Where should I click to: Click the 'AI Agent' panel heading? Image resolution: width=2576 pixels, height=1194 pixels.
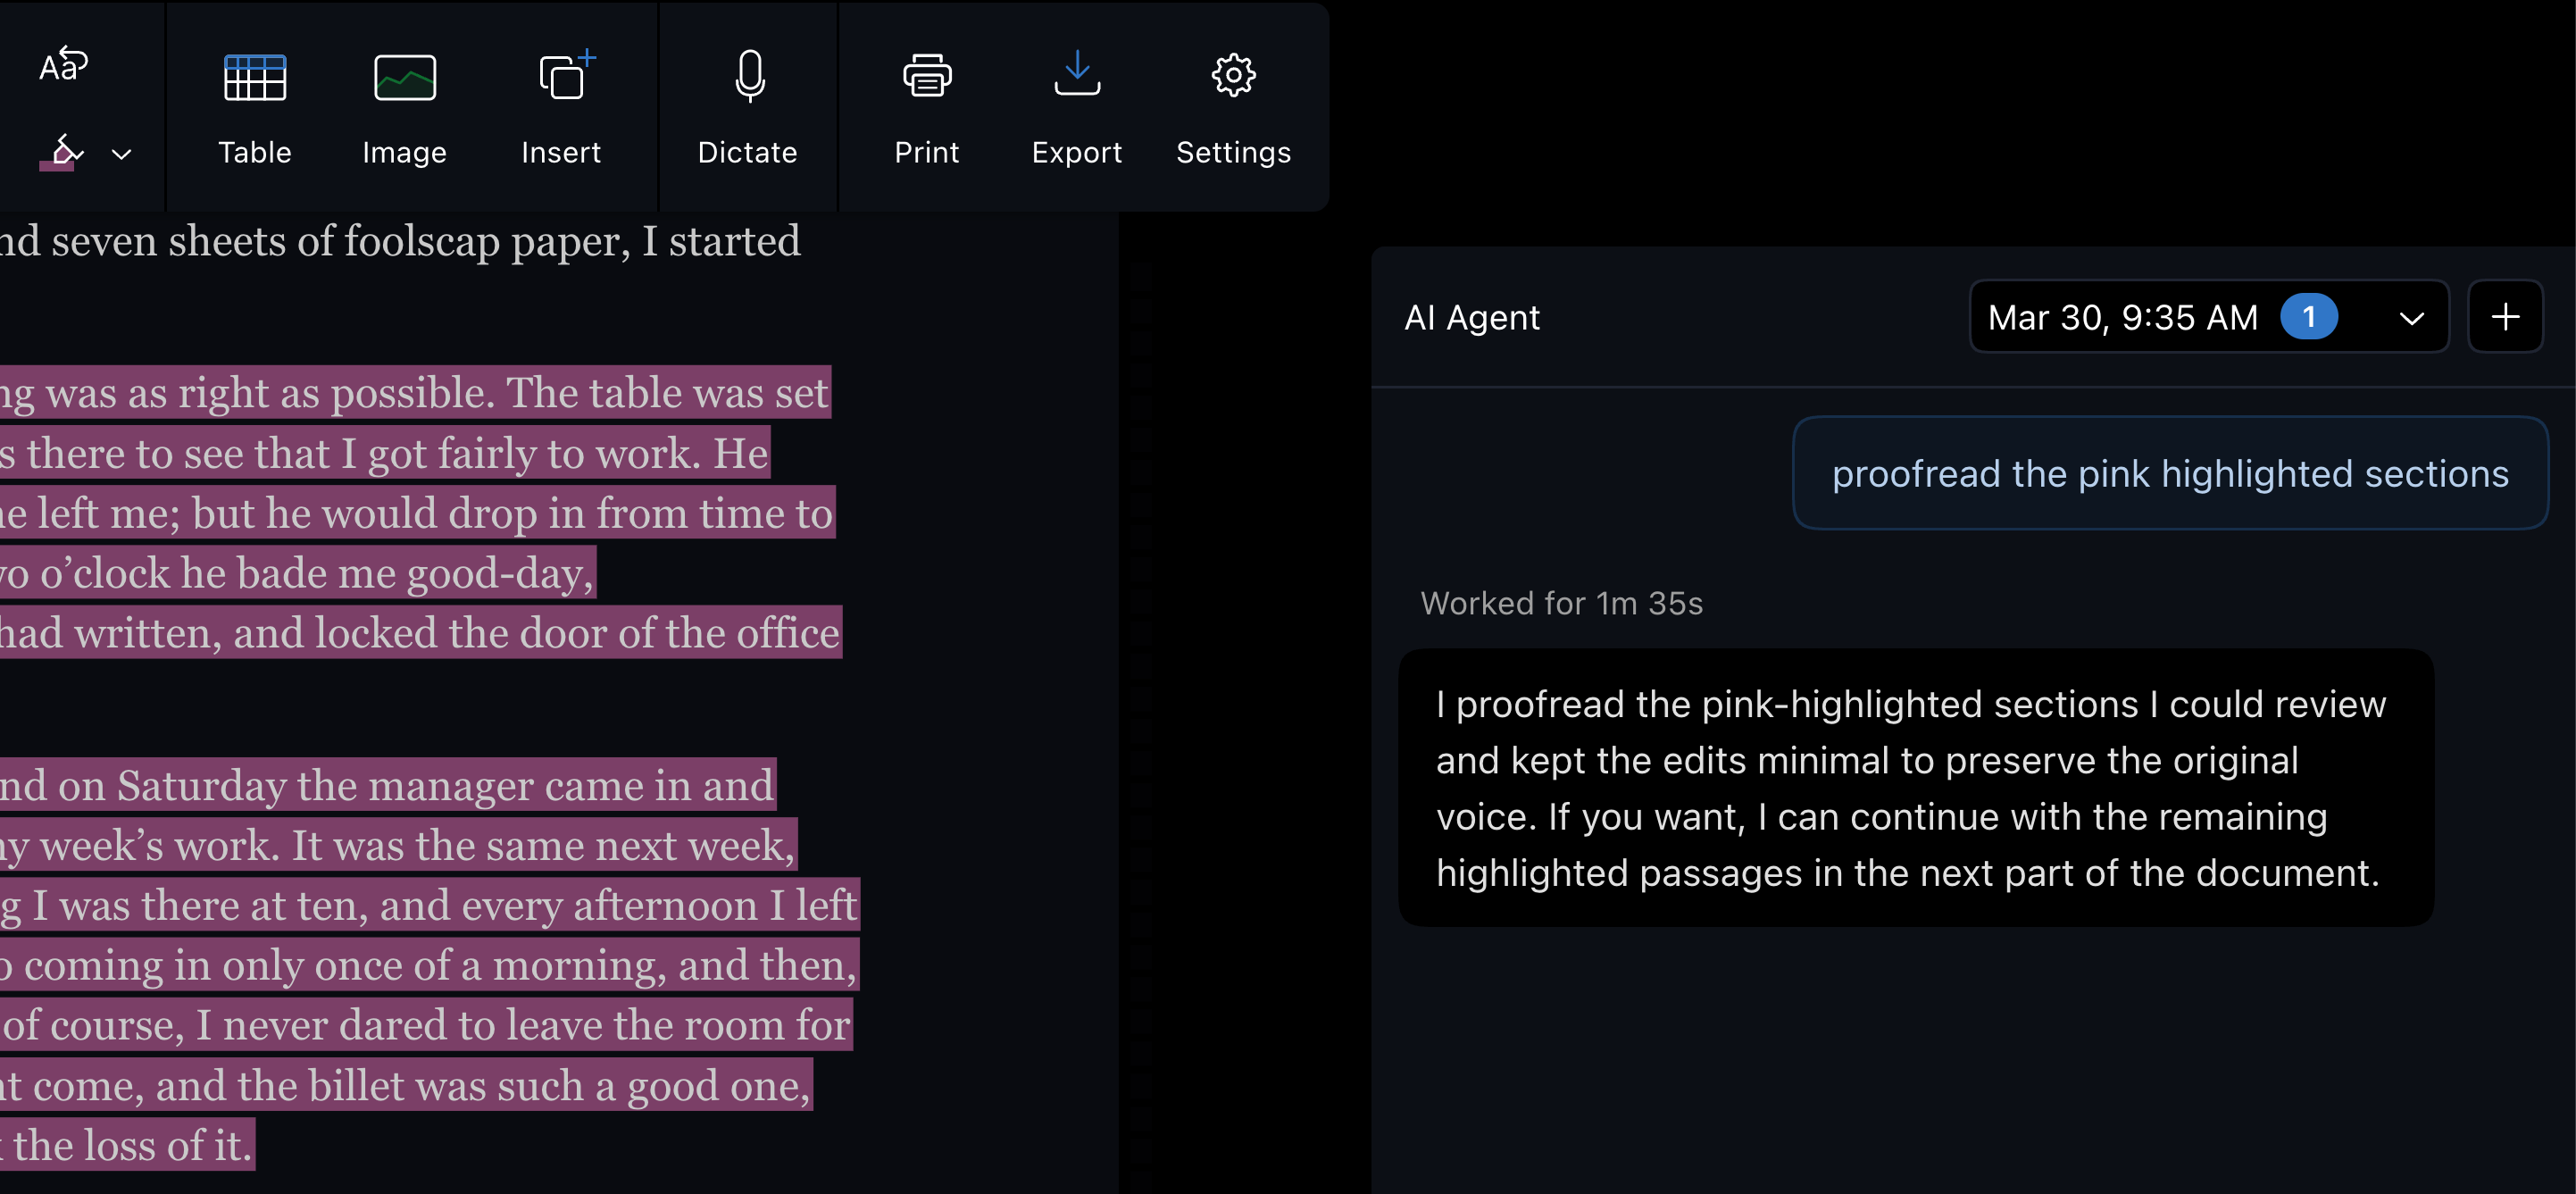1472,317
